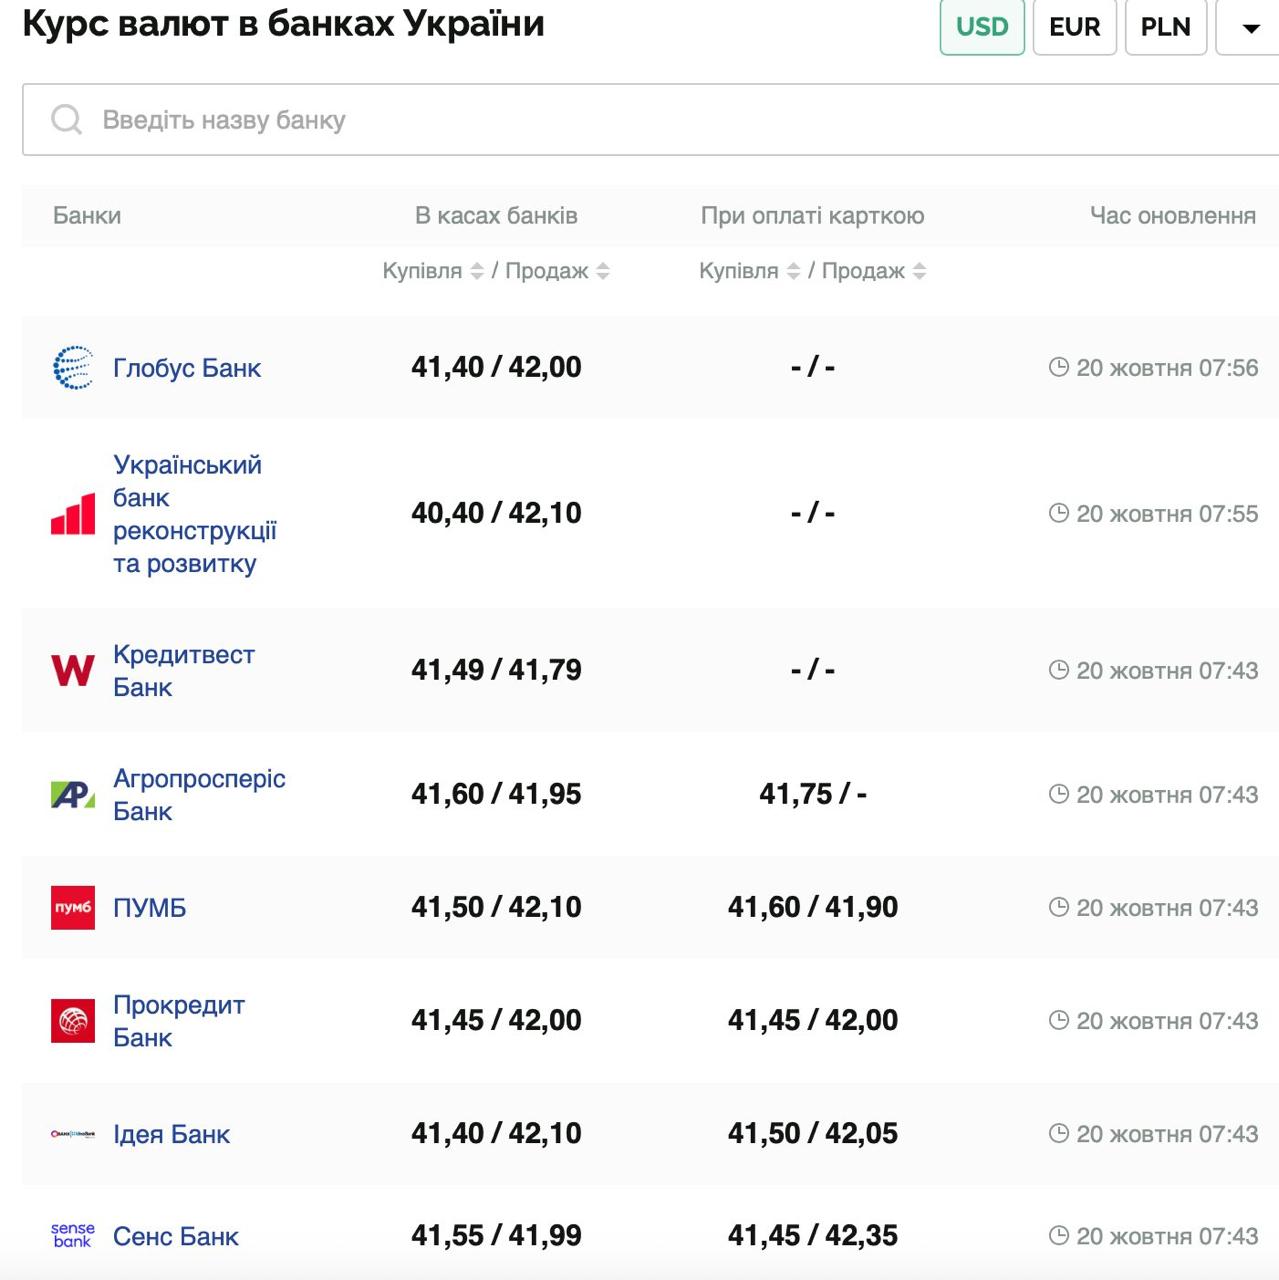Select the USD currency tab
The width and height of the screenshot is (1279, 1280).
click(x=982, y=27)
